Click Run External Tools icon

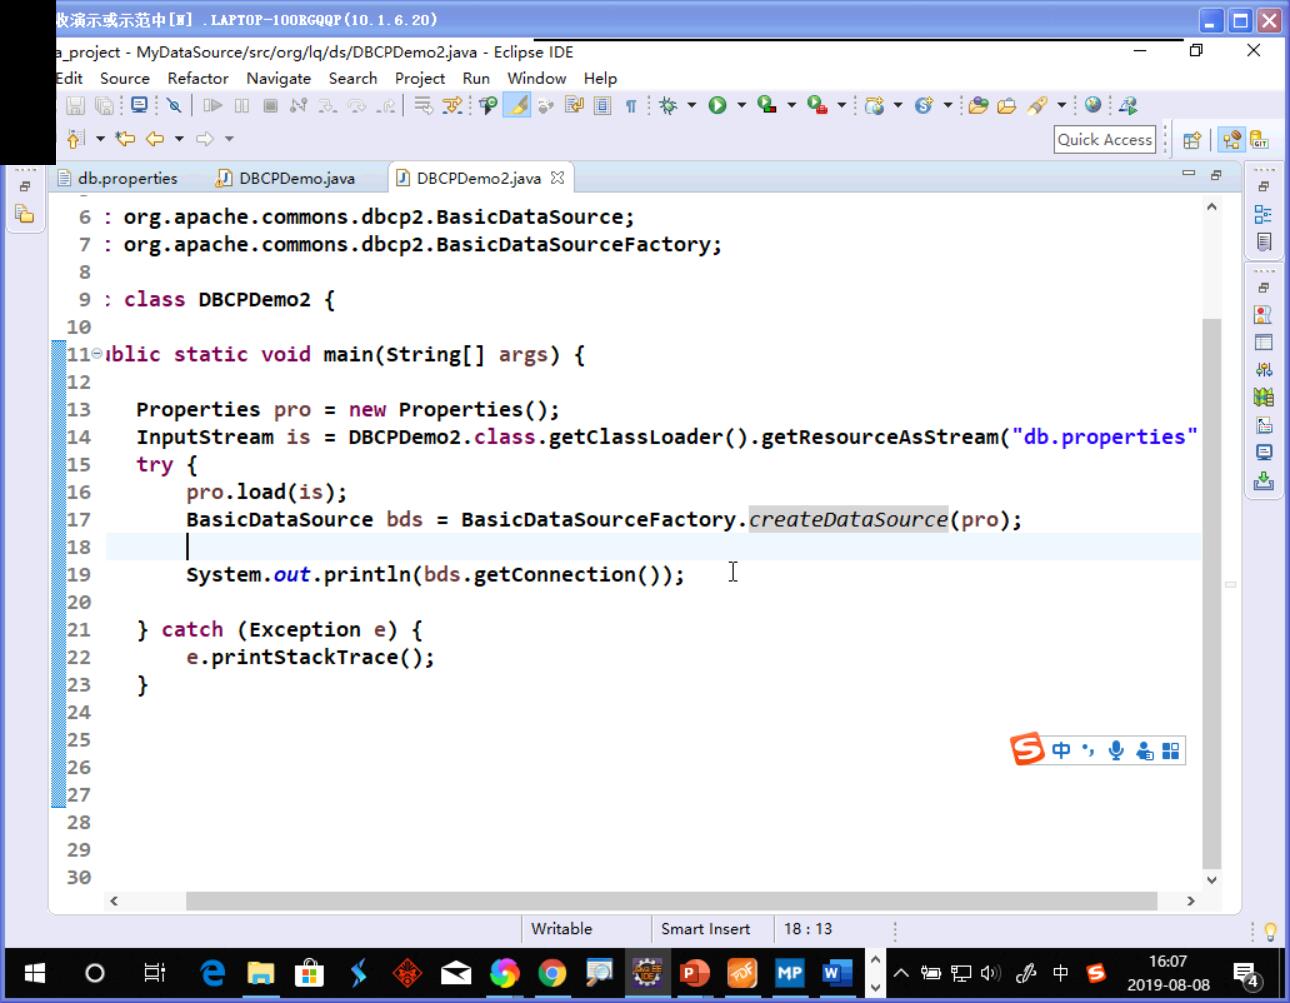(x=817, y=105)
